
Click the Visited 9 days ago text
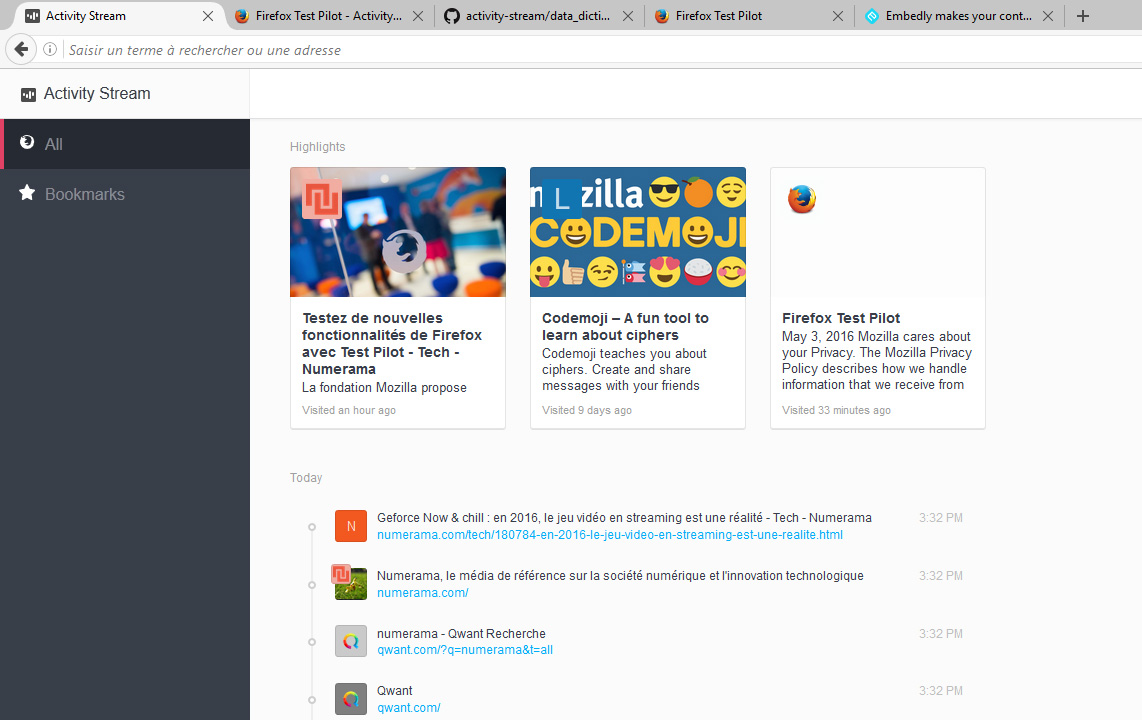pos(587,411)
